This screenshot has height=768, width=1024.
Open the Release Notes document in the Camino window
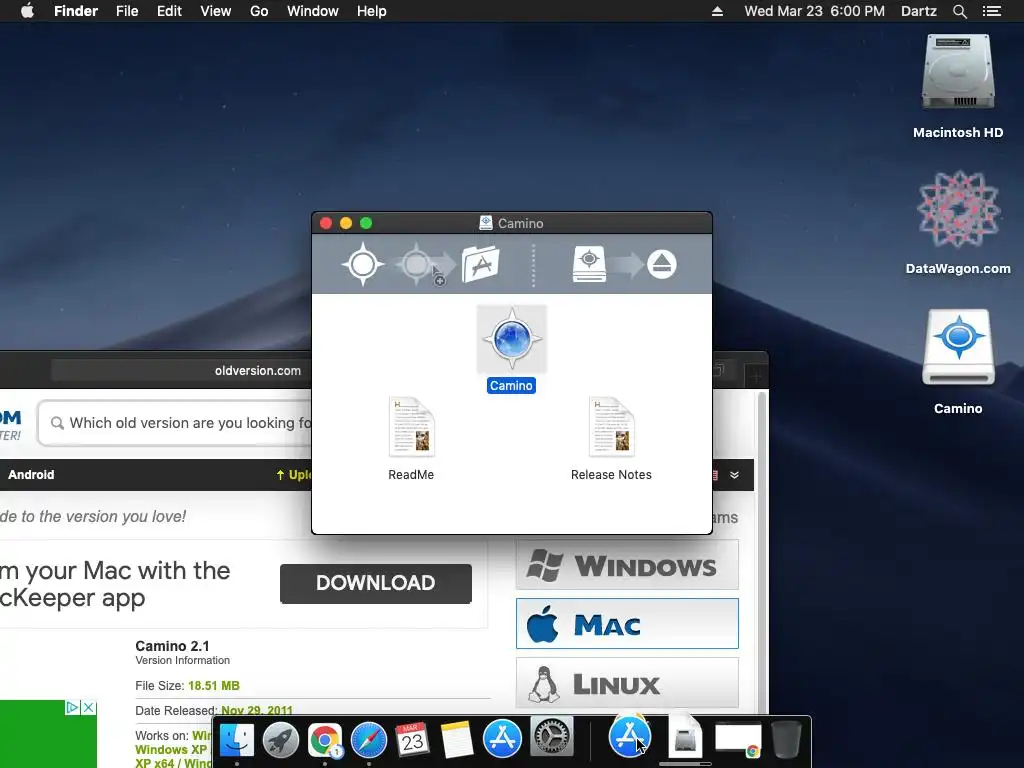tap(611, 427)
